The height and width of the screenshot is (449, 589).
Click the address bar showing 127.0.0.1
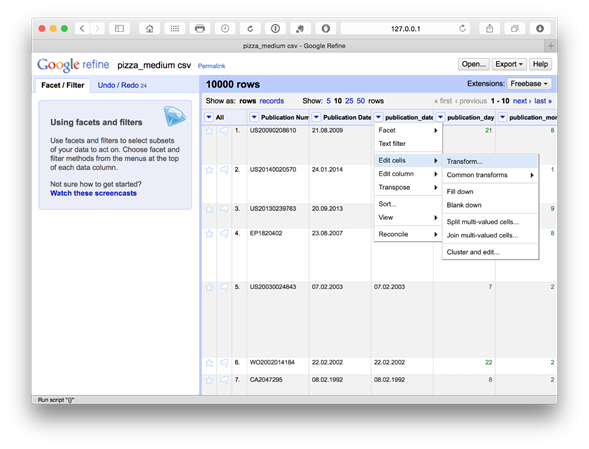406,29
